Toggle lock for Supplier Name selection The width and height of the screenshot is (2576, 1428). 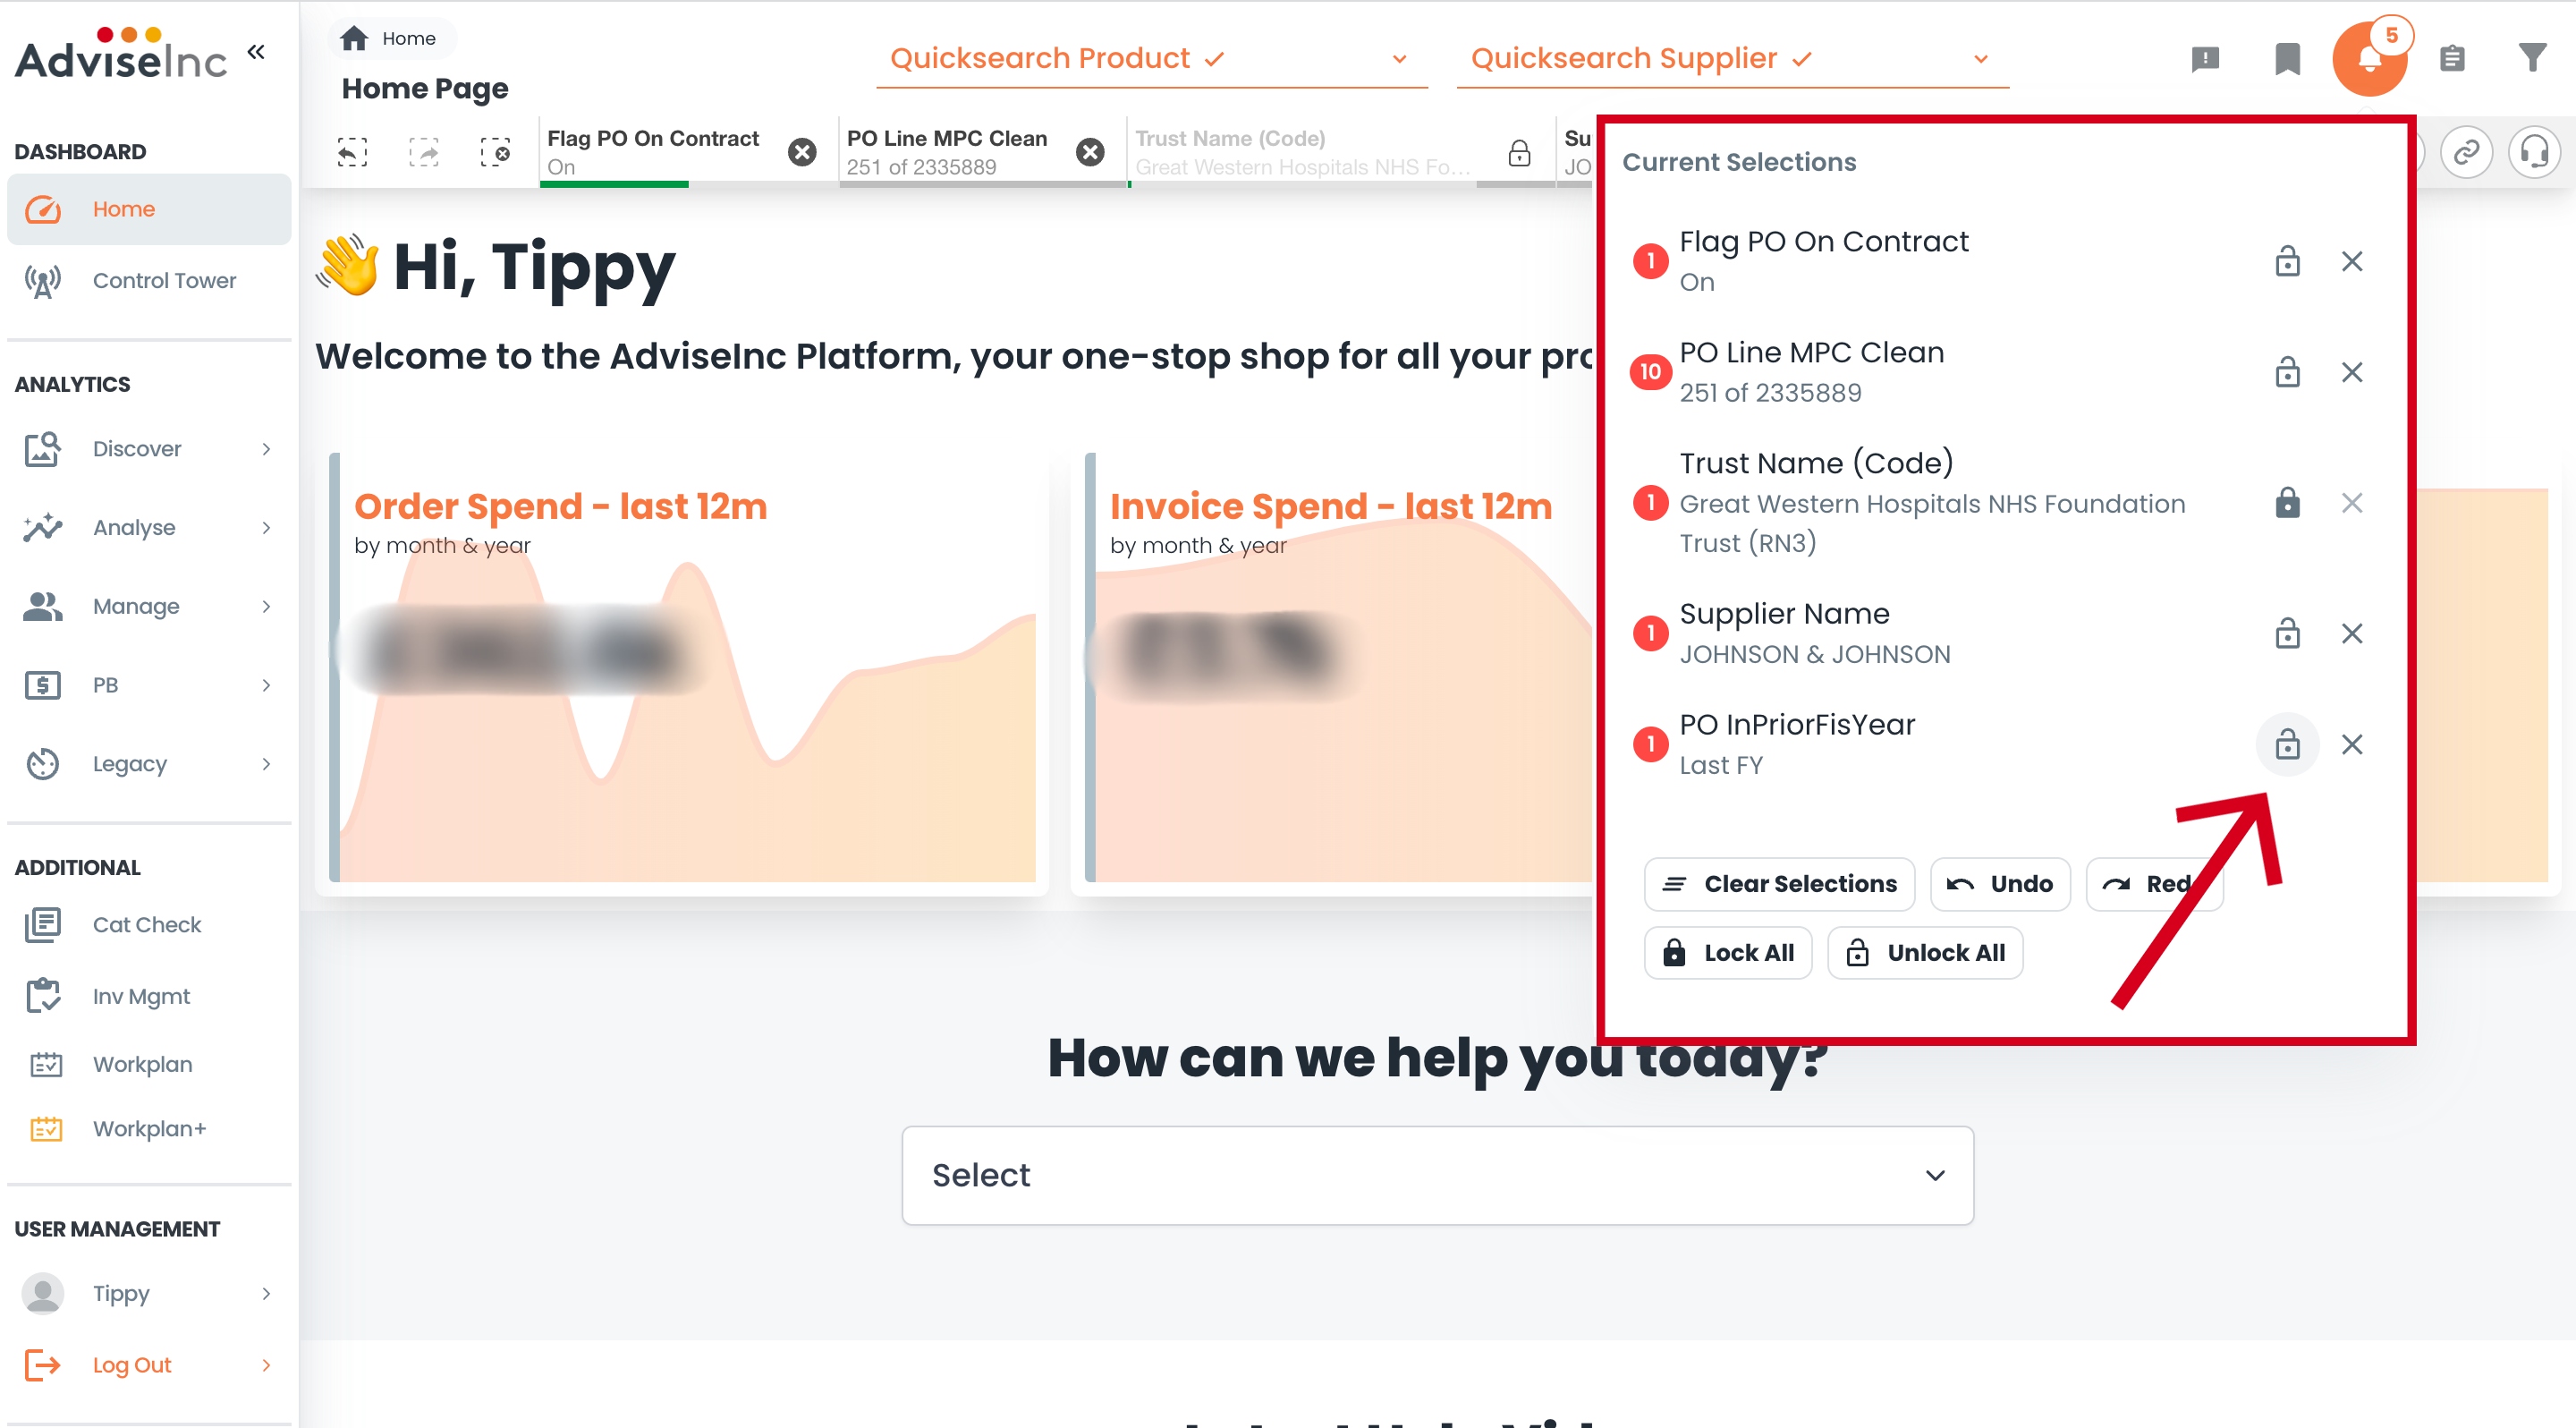(x=2286, y=633)
